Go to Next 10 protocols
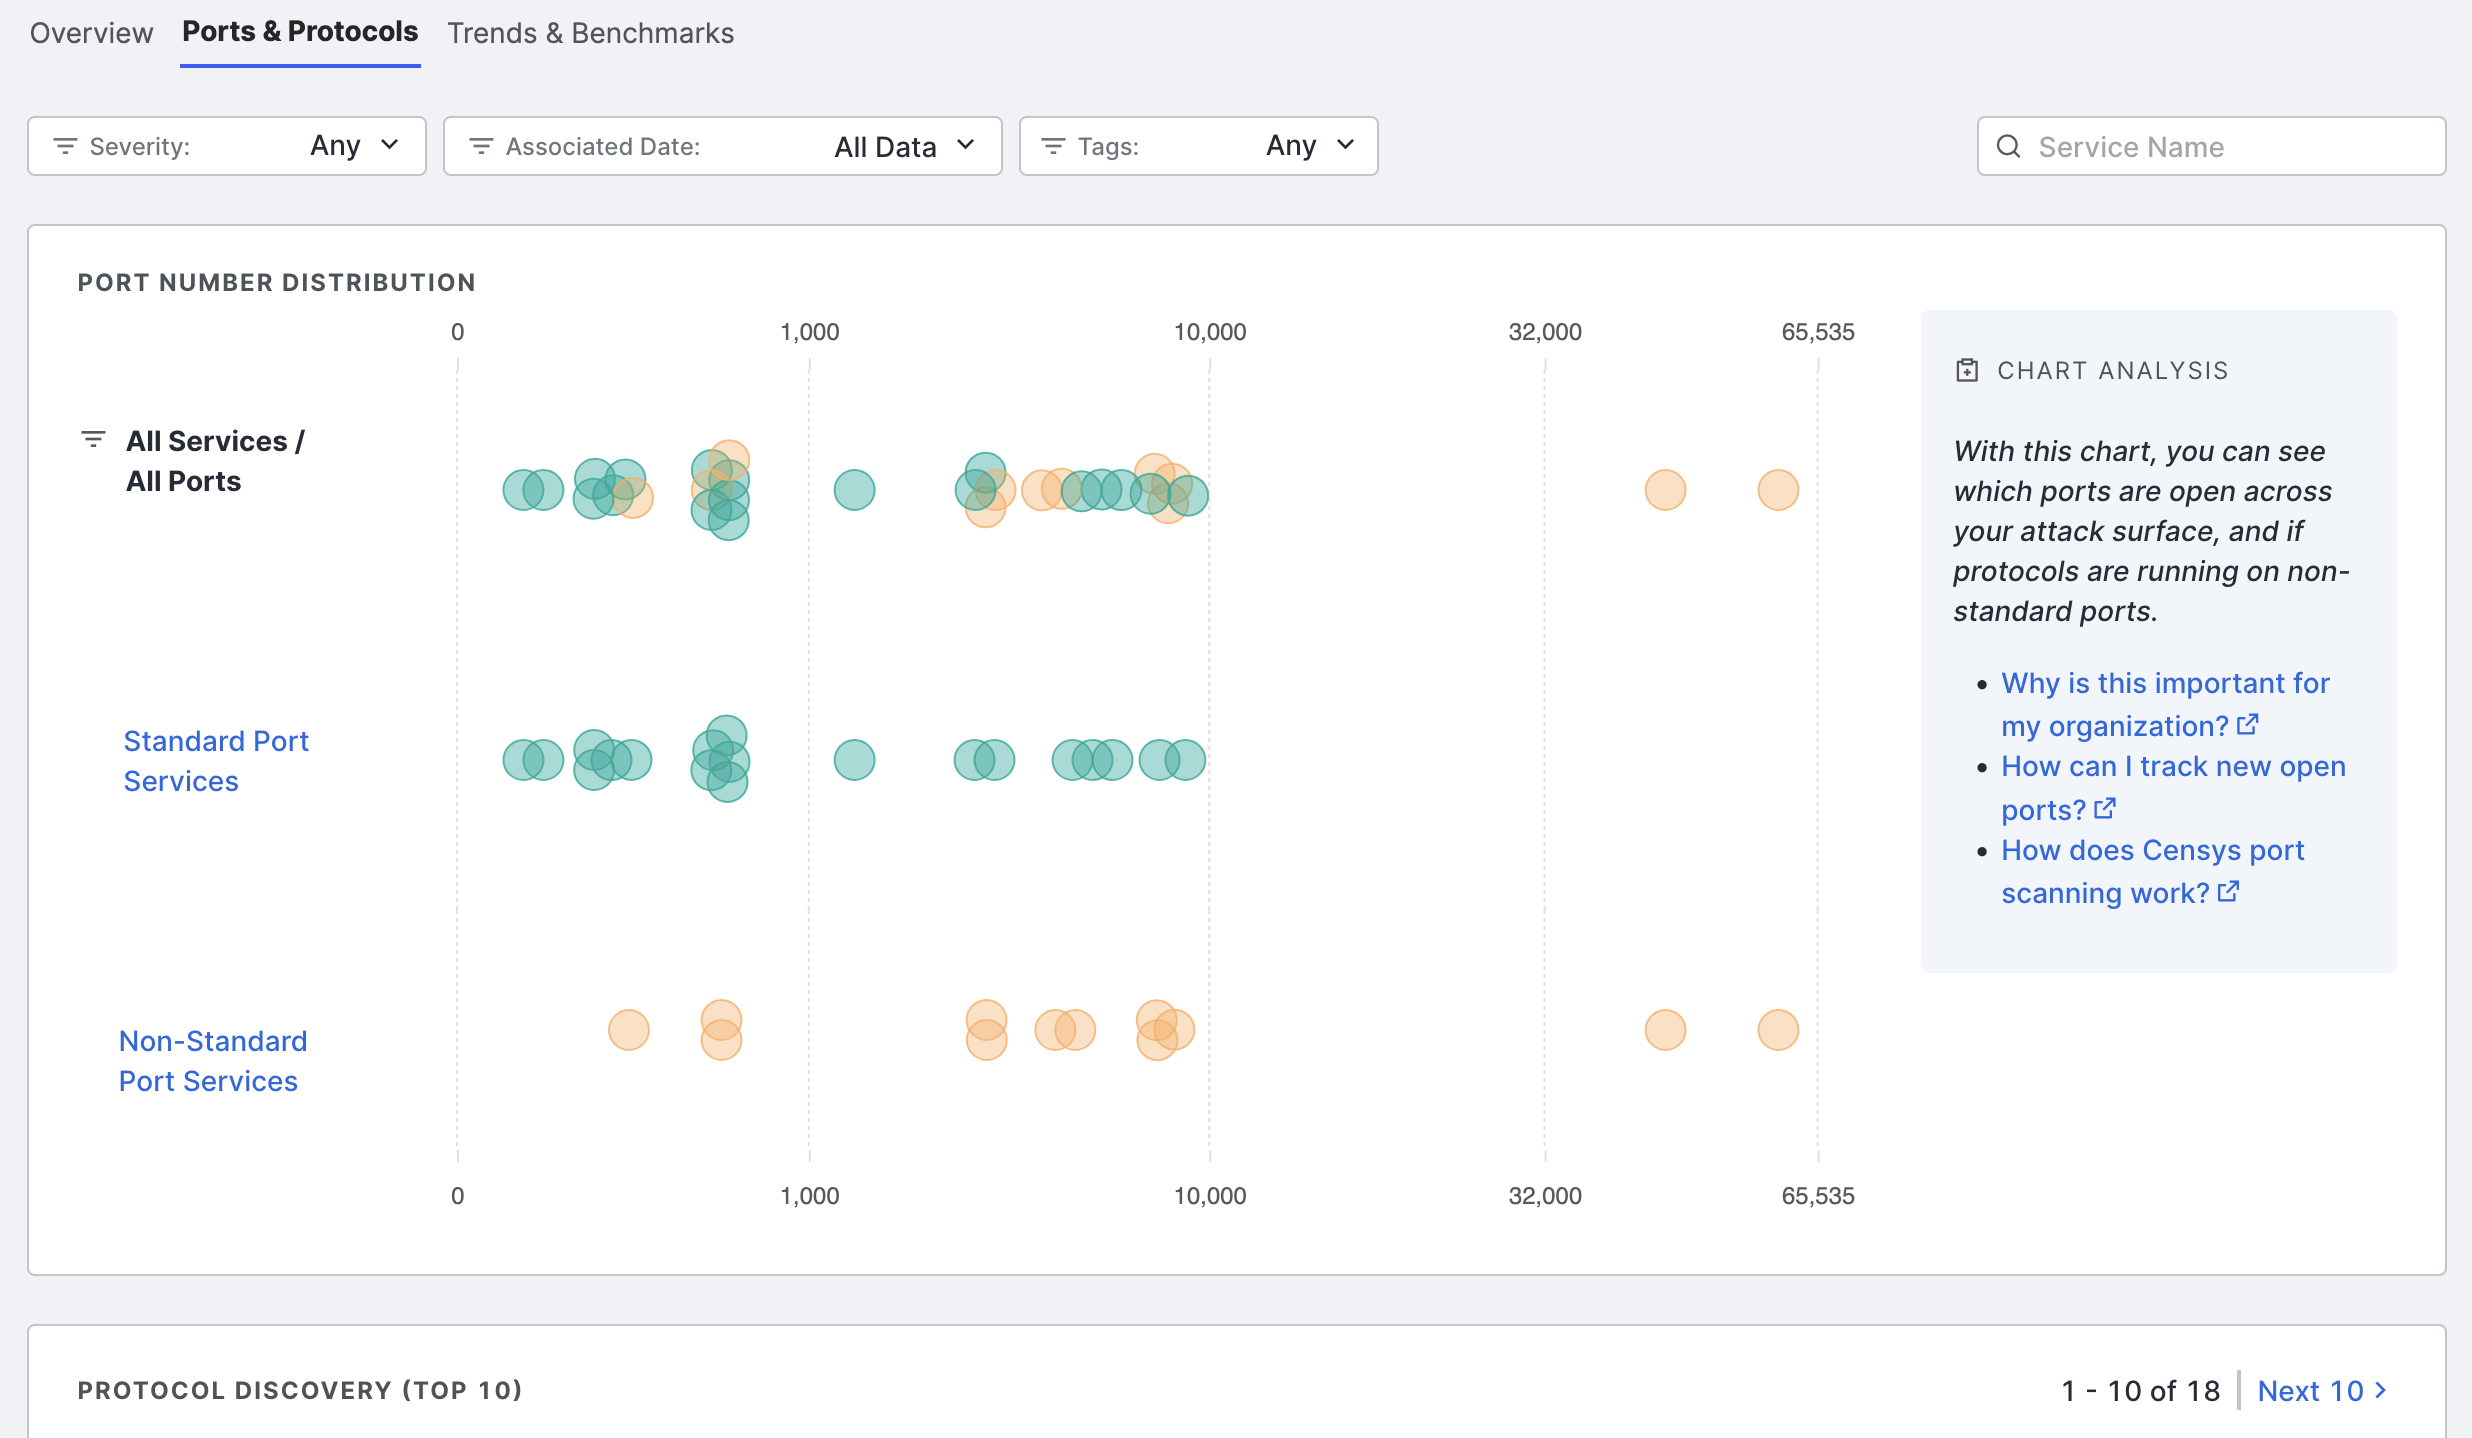Viewport: 2472px width, 1438px height. [x=2321, y=1390]
